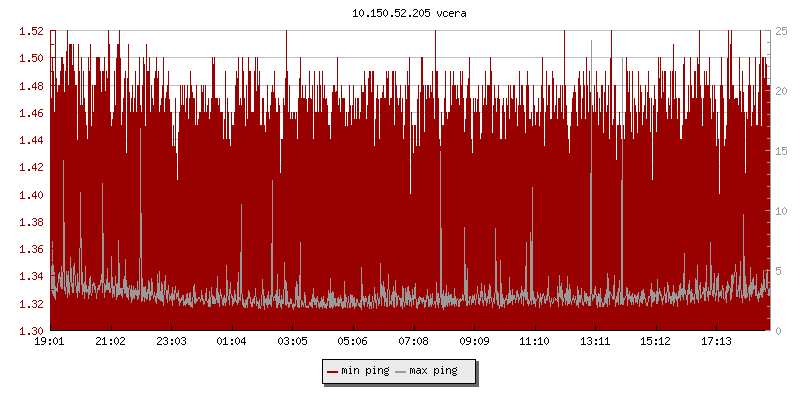Click the 09:09 time axis label
Viewport: 800px width, 400px height.
474,341
